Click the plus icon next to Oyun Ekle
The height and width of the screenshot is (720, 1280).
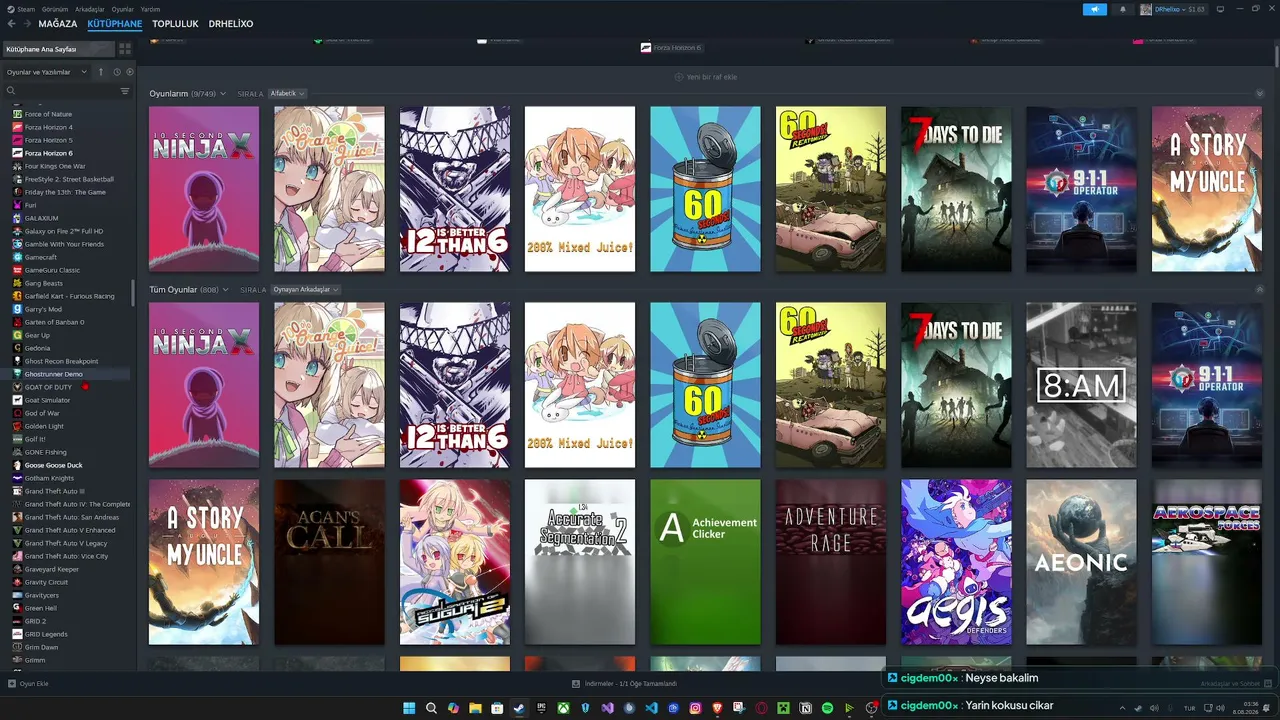pos(12,683)
